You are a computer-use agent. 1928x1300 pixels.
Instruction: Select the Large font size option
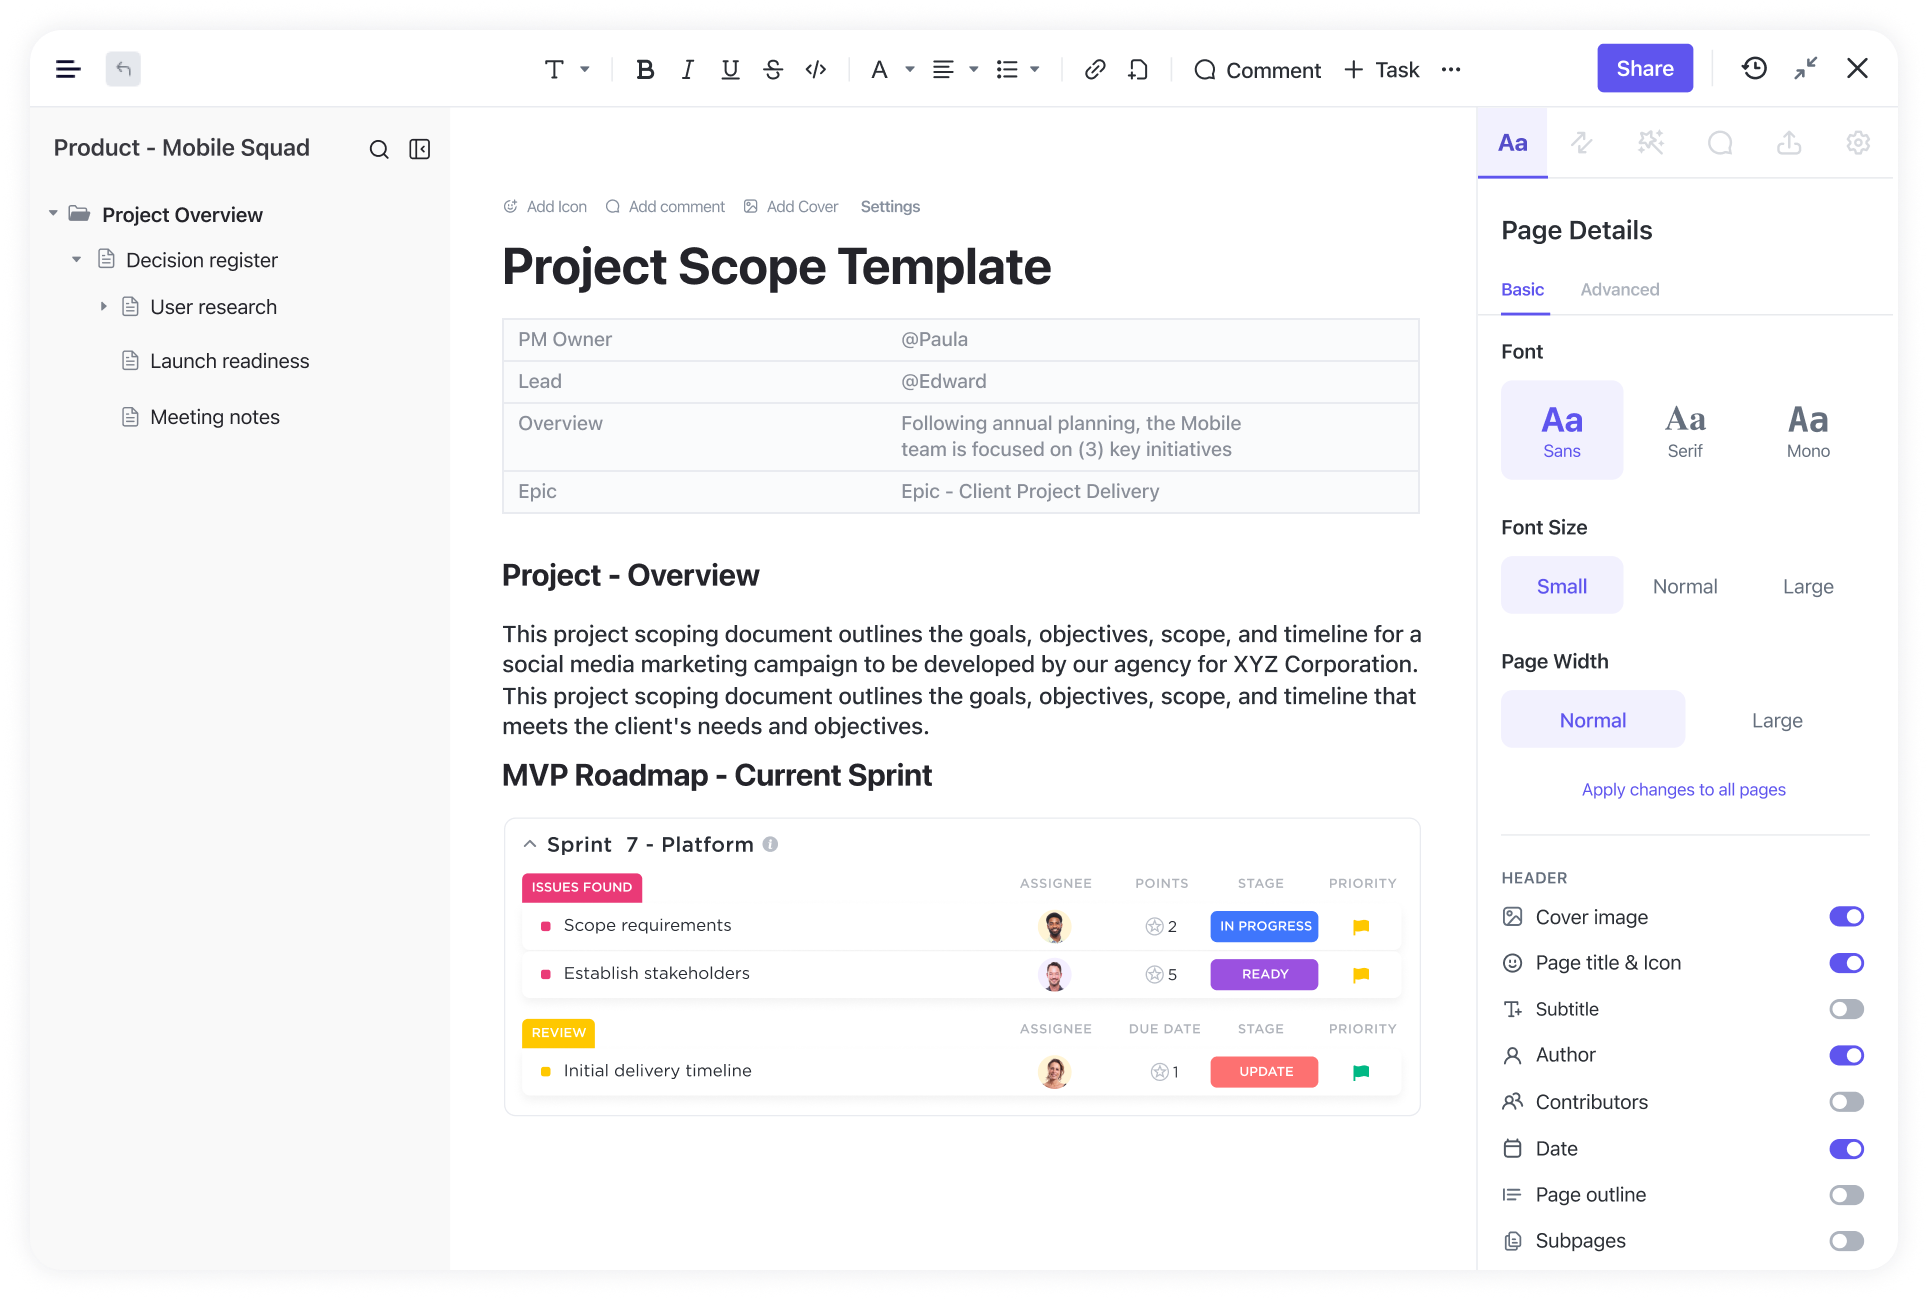point(1808,585)
